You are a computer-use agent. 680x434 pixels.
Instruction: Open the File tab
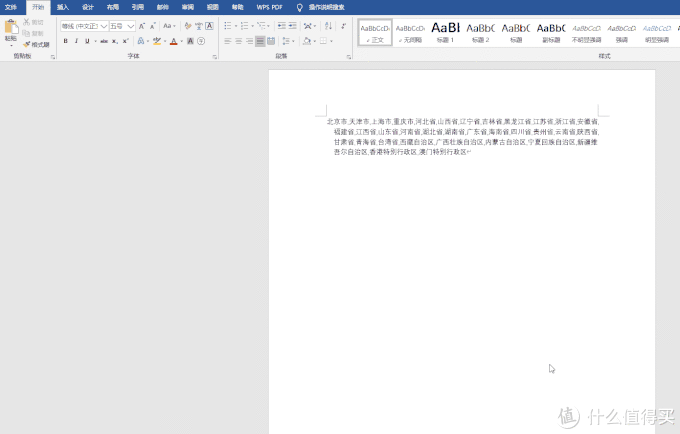[11, 7]
